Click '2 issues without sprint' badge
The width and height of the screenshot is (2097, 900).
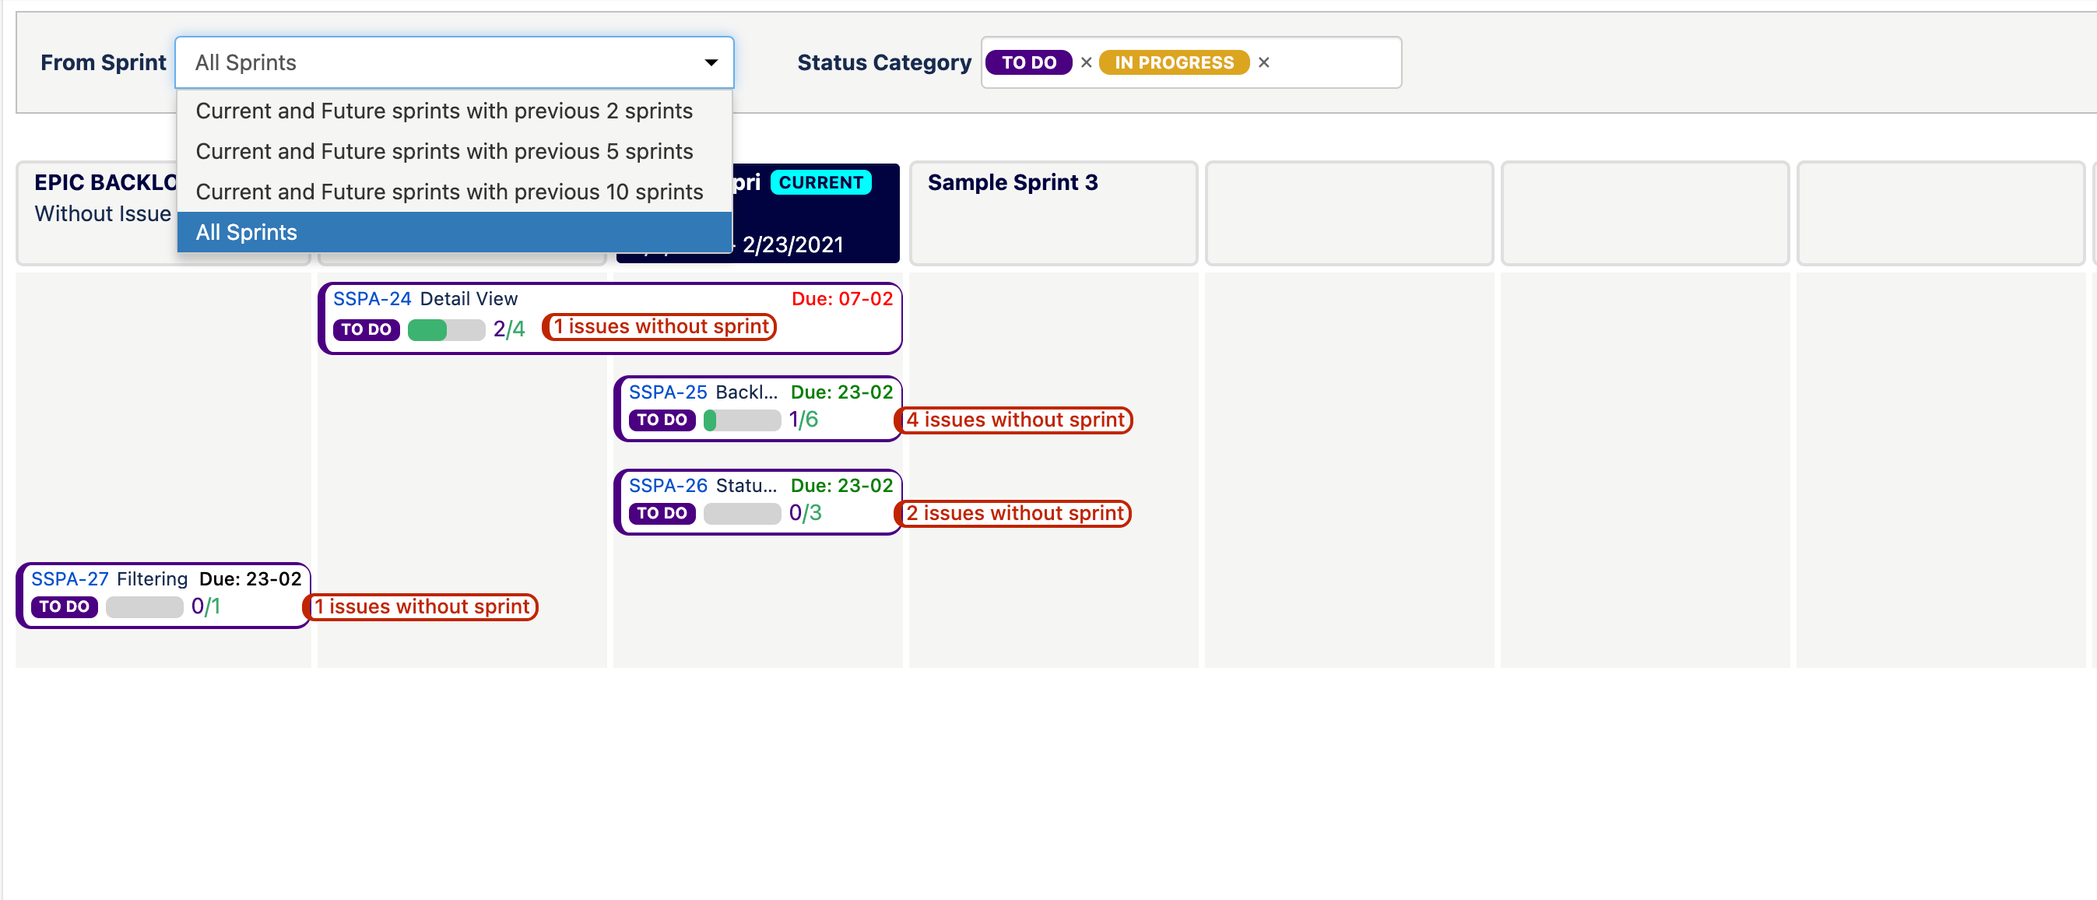point(1014,513)
